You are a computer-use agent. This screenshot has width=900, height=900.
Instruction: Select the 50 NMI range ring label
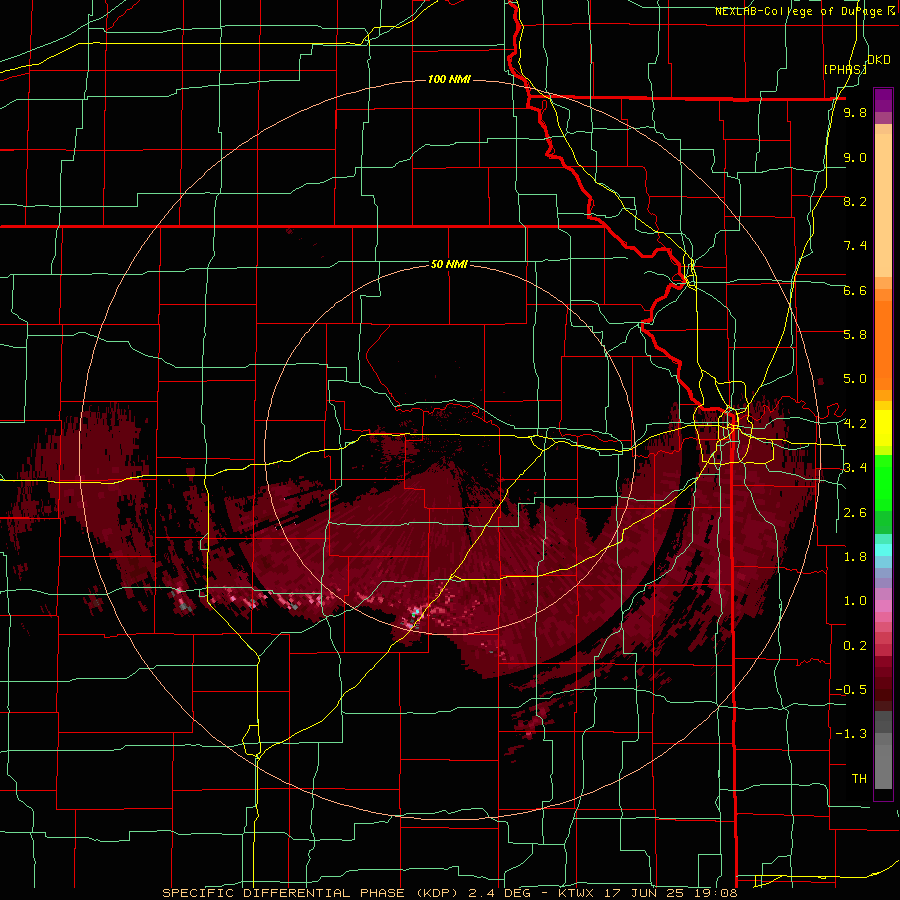click(449, 265)
